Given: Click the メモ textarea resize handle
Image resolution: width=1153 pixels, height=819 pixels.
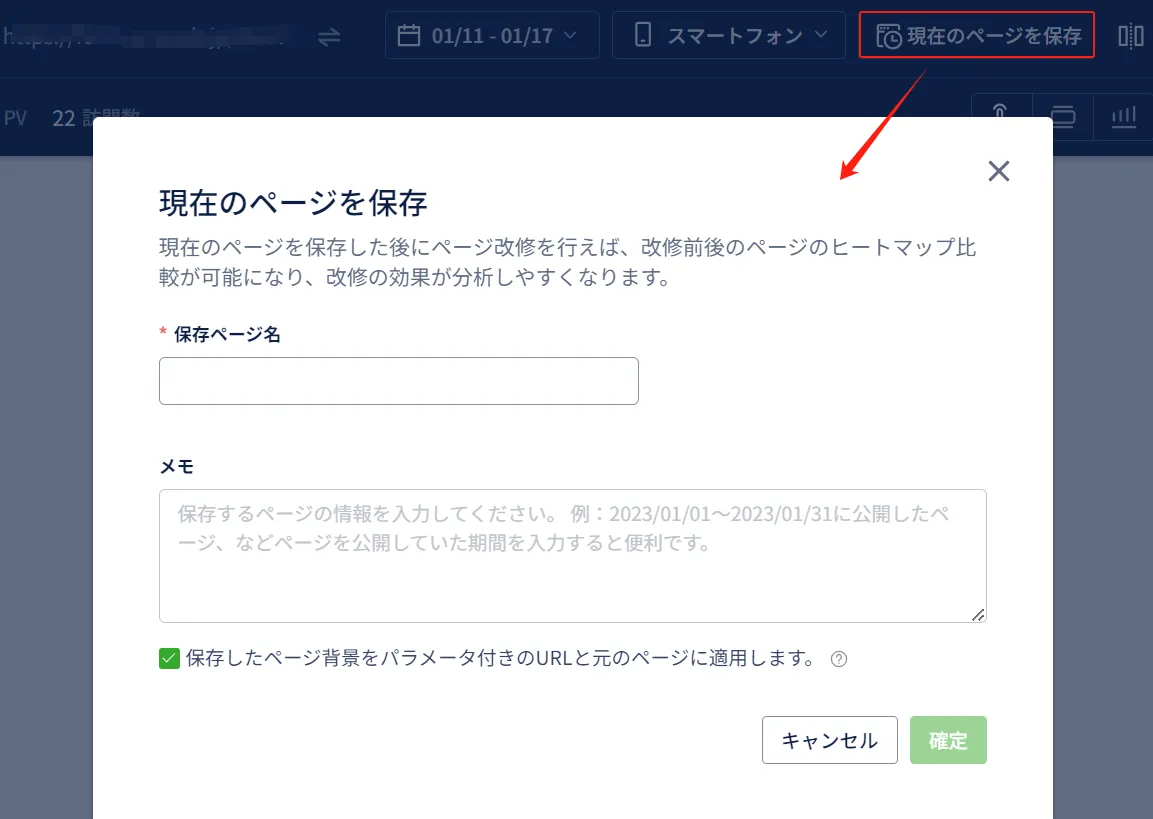Looking at the screenshot, I should [x=978, y=614].
